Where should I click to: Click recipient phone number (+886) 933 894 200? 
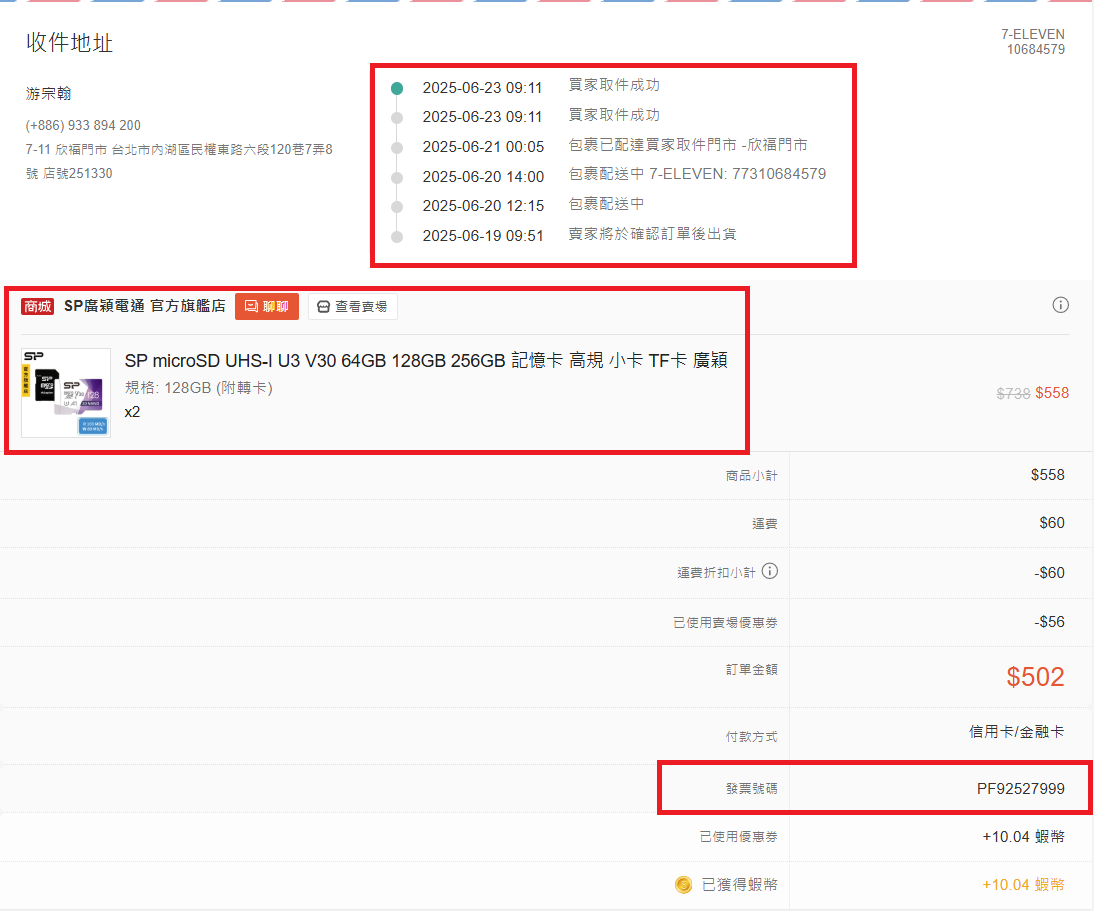tap(83, 125)
